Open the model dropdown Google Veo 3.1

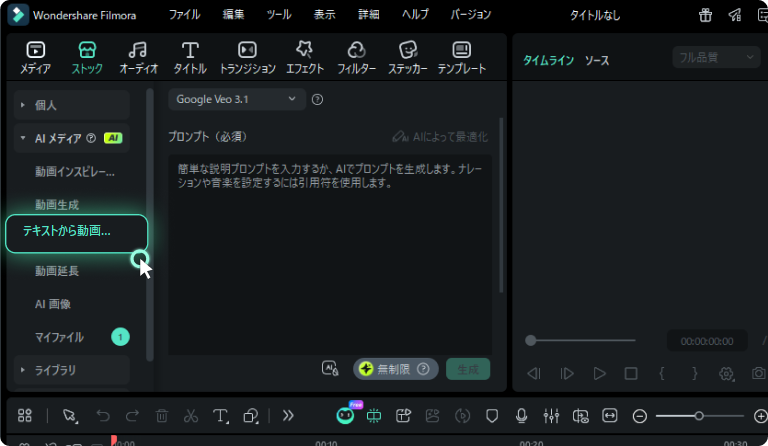(x=237, y=99)
